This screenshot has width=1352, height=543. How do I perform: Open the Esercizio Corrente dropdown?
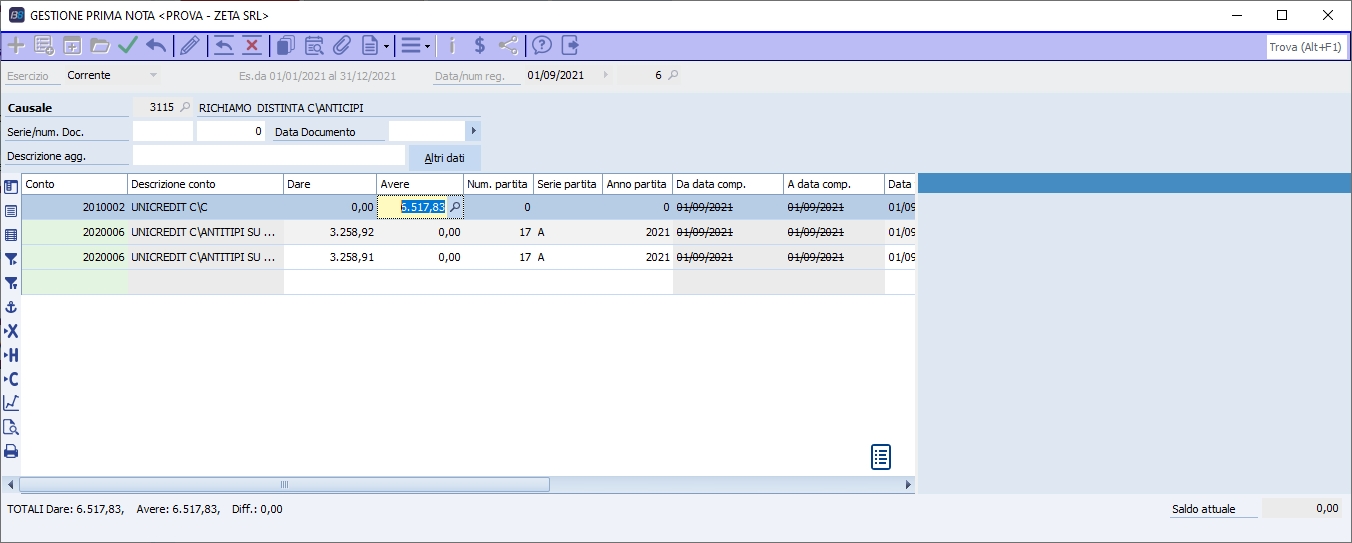153,75
